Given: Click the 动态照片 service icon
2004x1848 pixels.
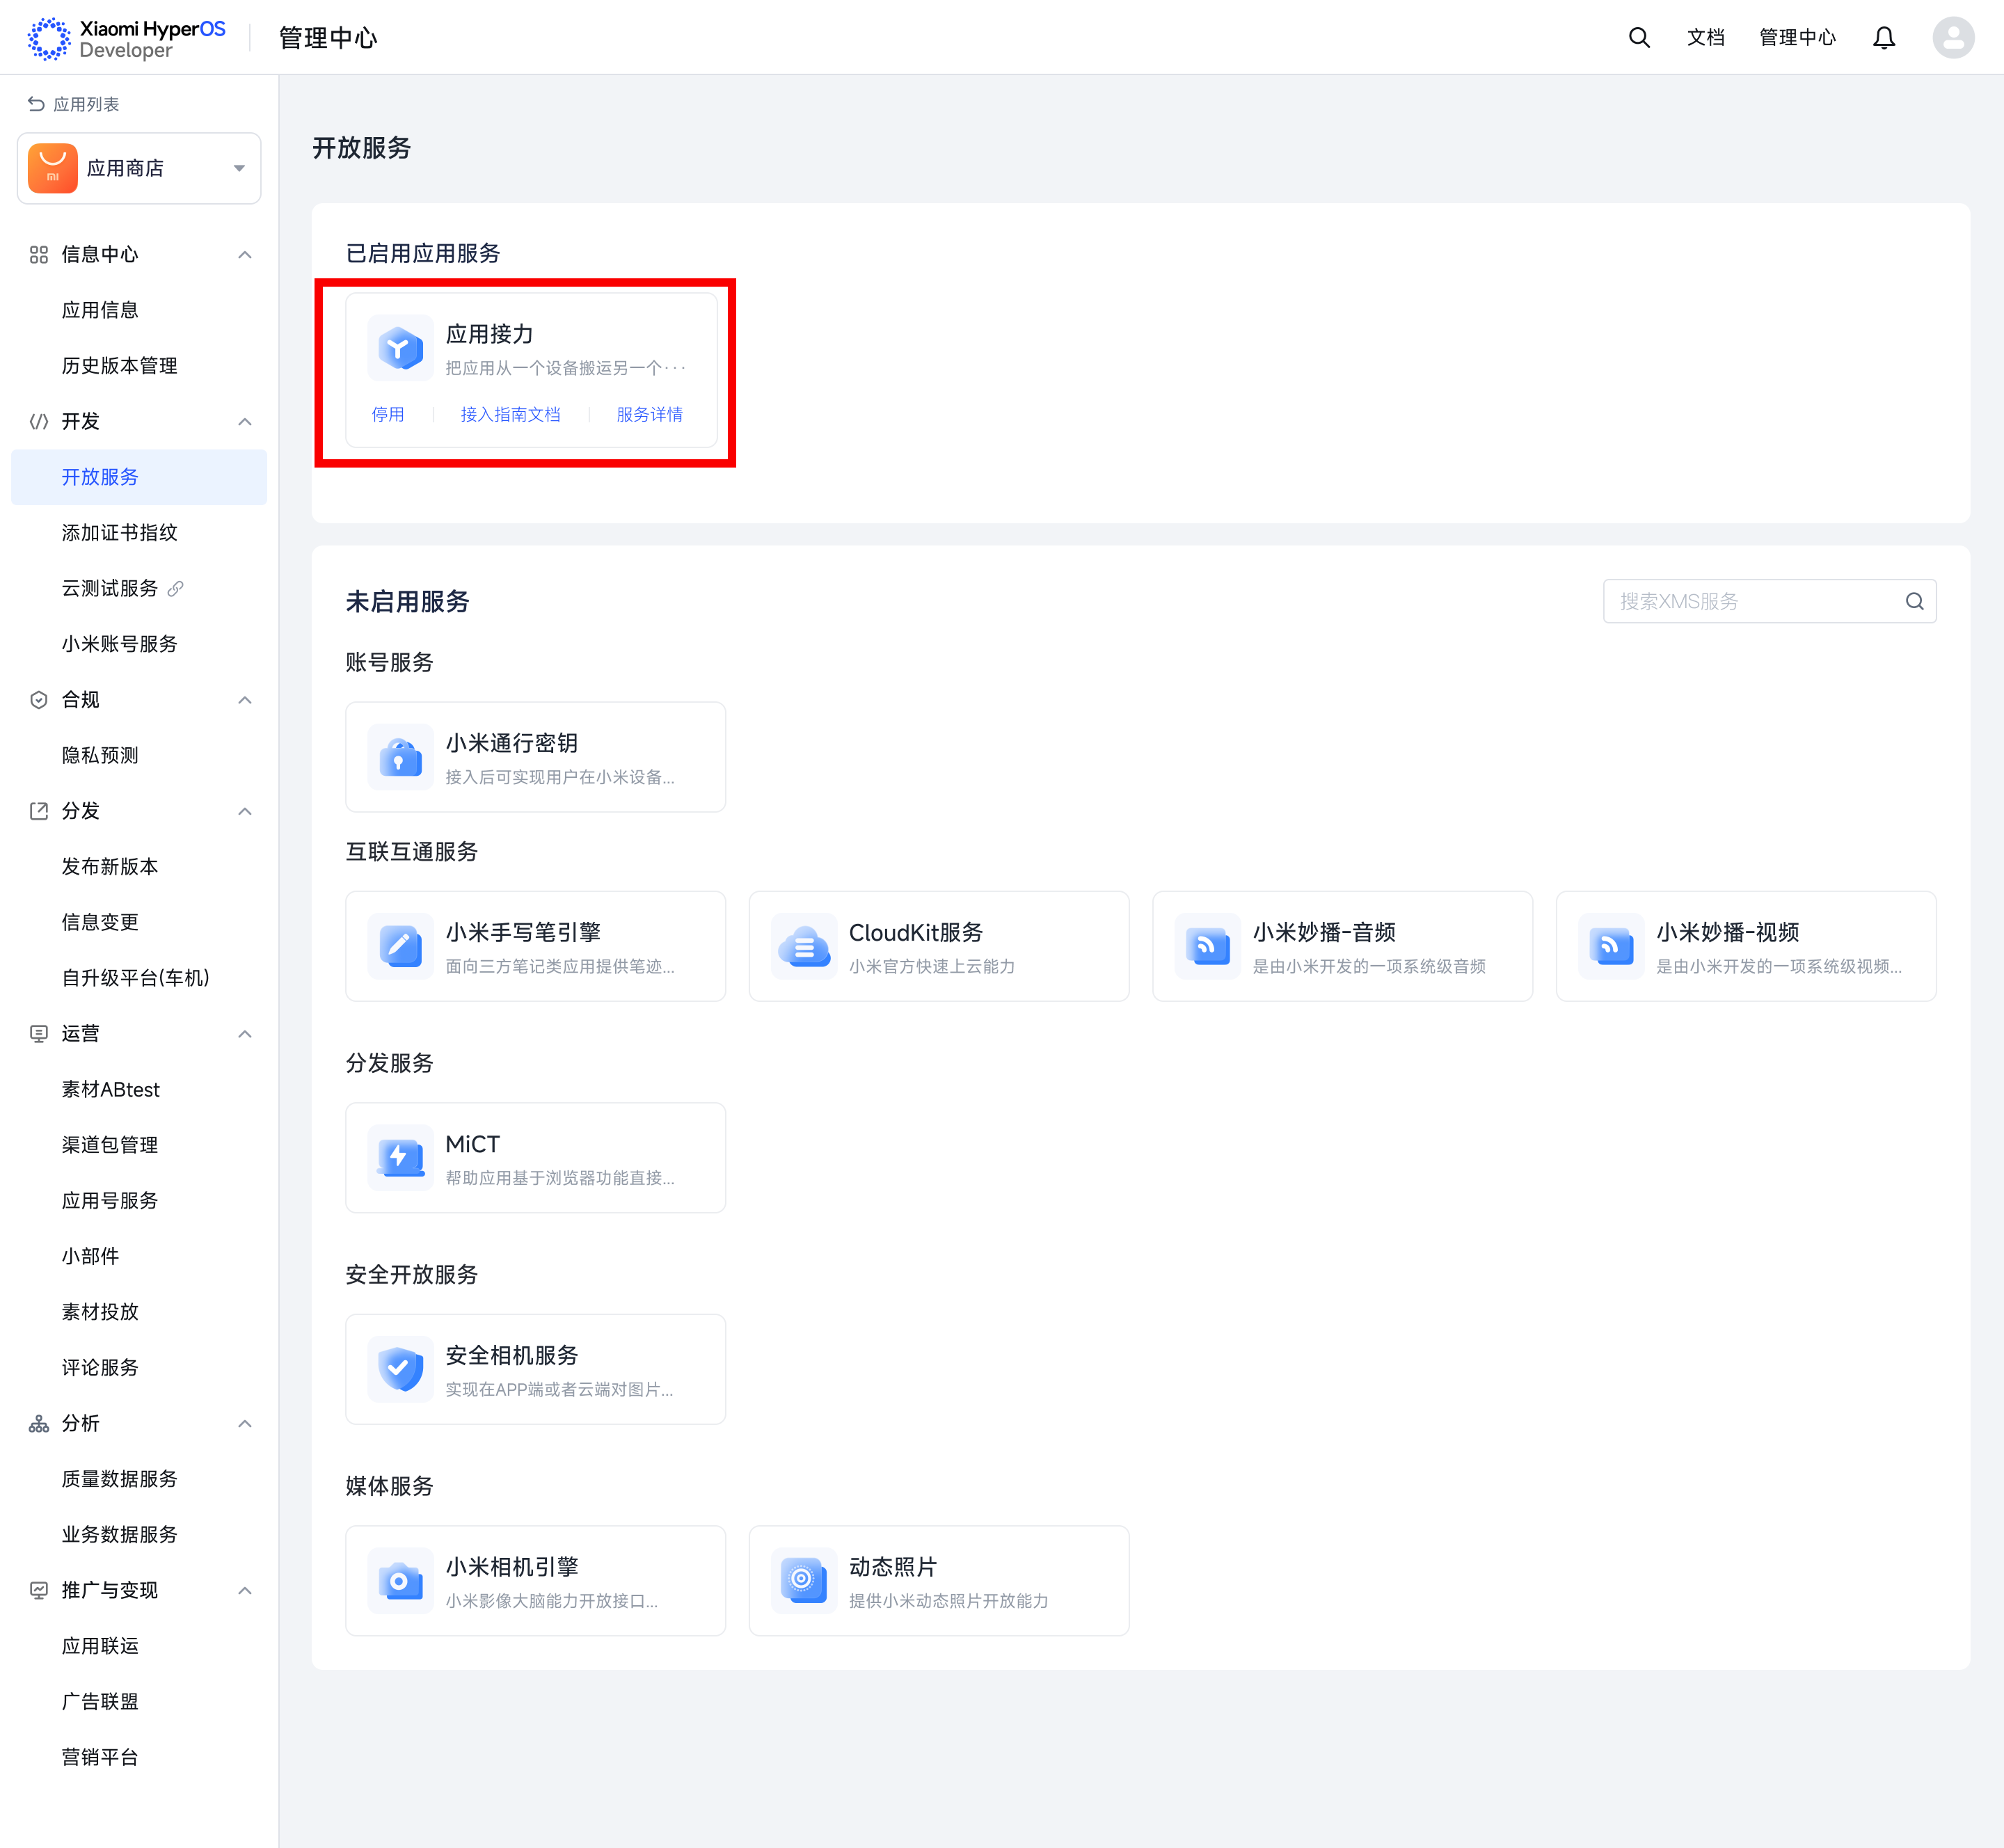Looking at the screenshot, I should click(804, 1580).
